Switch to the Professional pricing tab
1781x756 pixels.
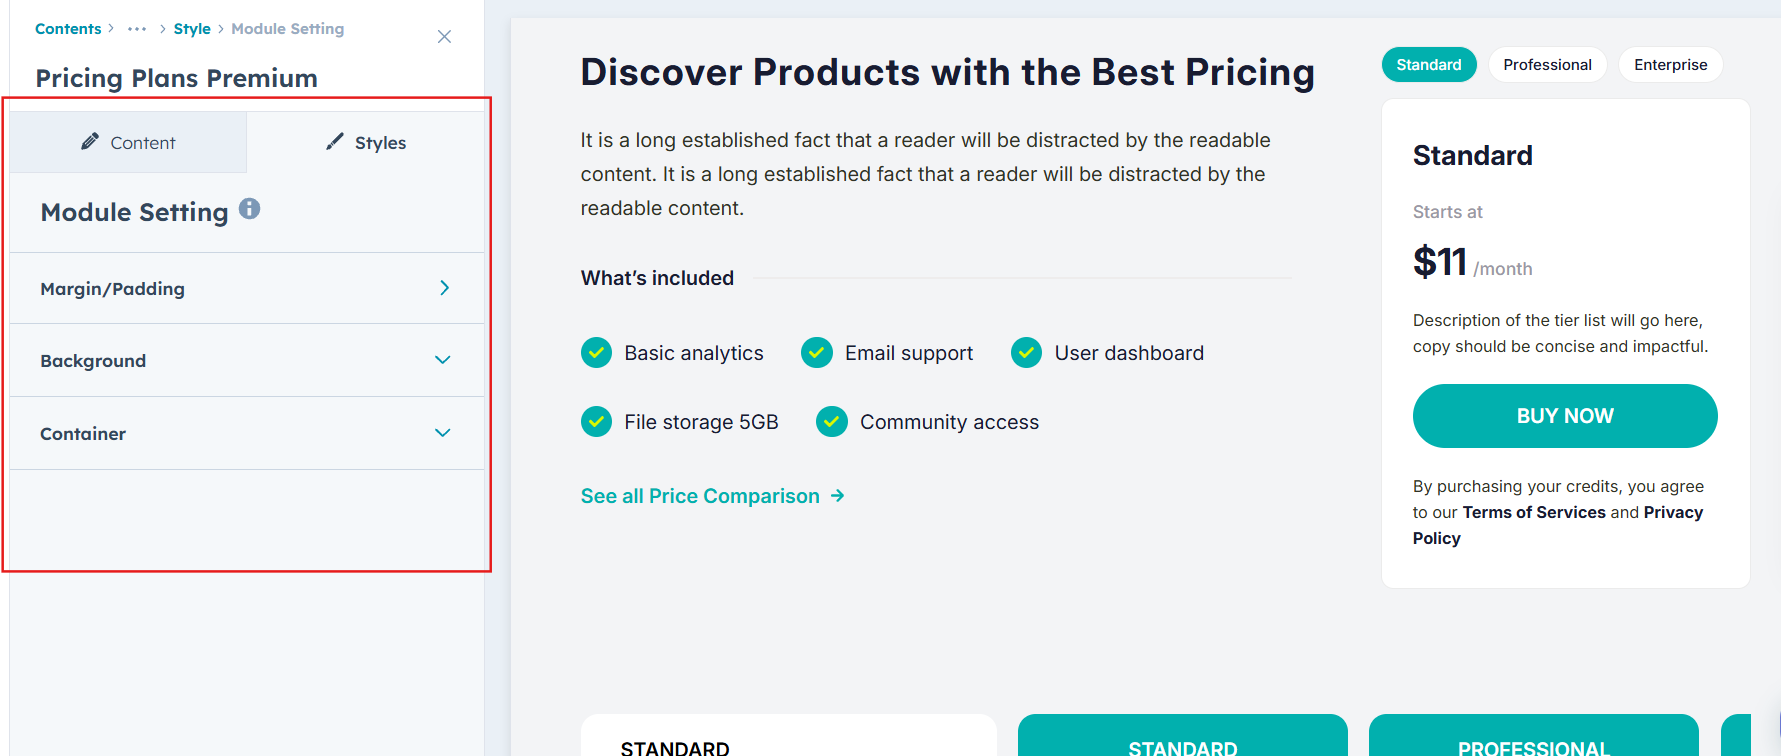(x=1547, y=65)
